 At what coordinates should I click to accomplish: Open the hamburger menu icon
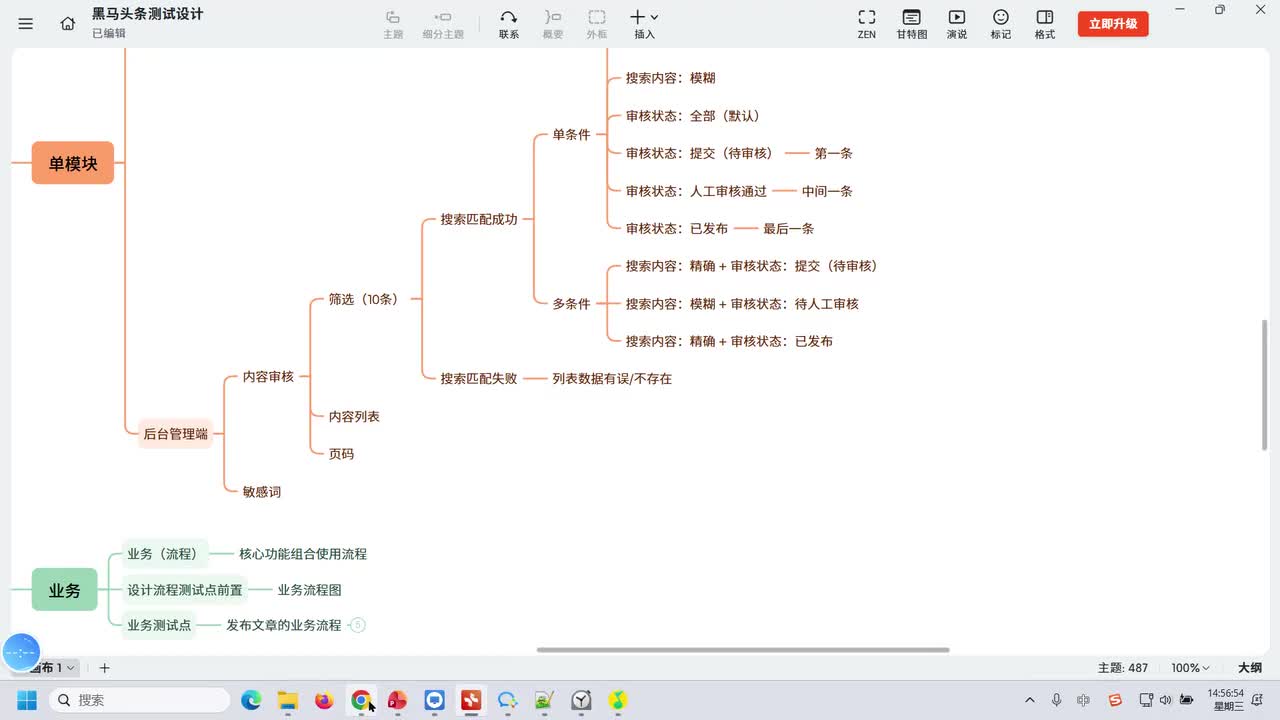pyautogui.click(x=26, y=23)
